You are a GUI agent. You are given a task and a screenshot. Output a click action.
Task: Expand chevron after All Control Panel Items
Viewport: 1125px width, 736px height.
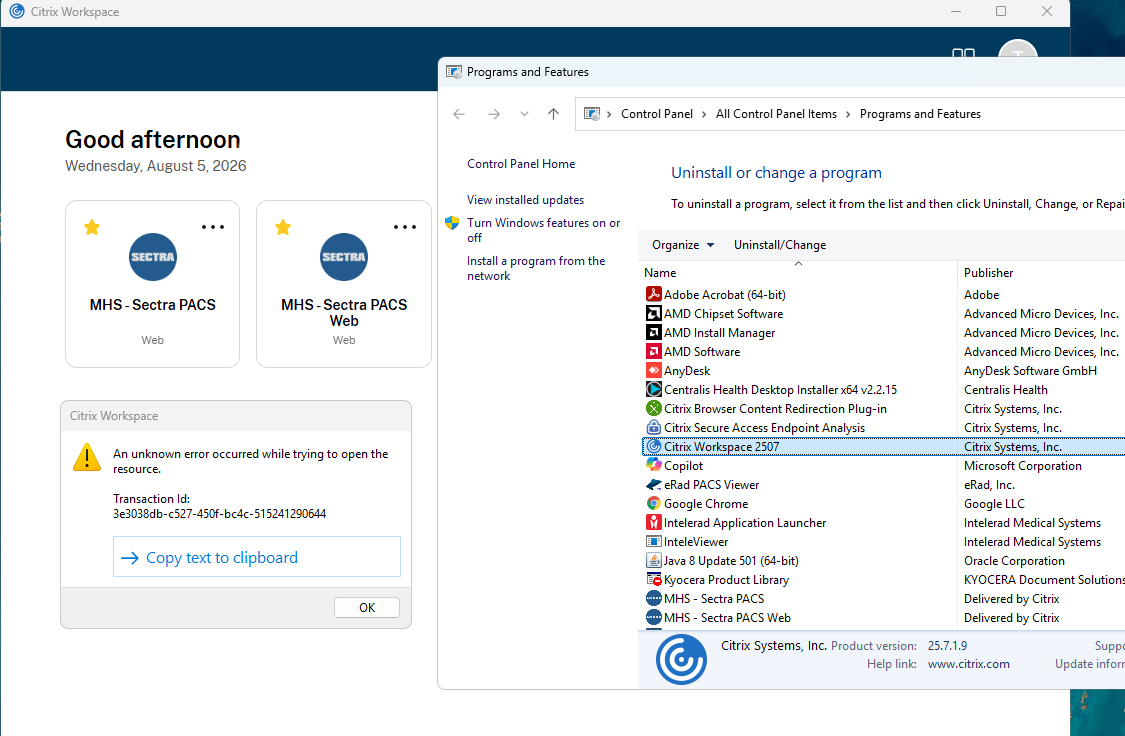pyautogui.click(x=848, y=114)
